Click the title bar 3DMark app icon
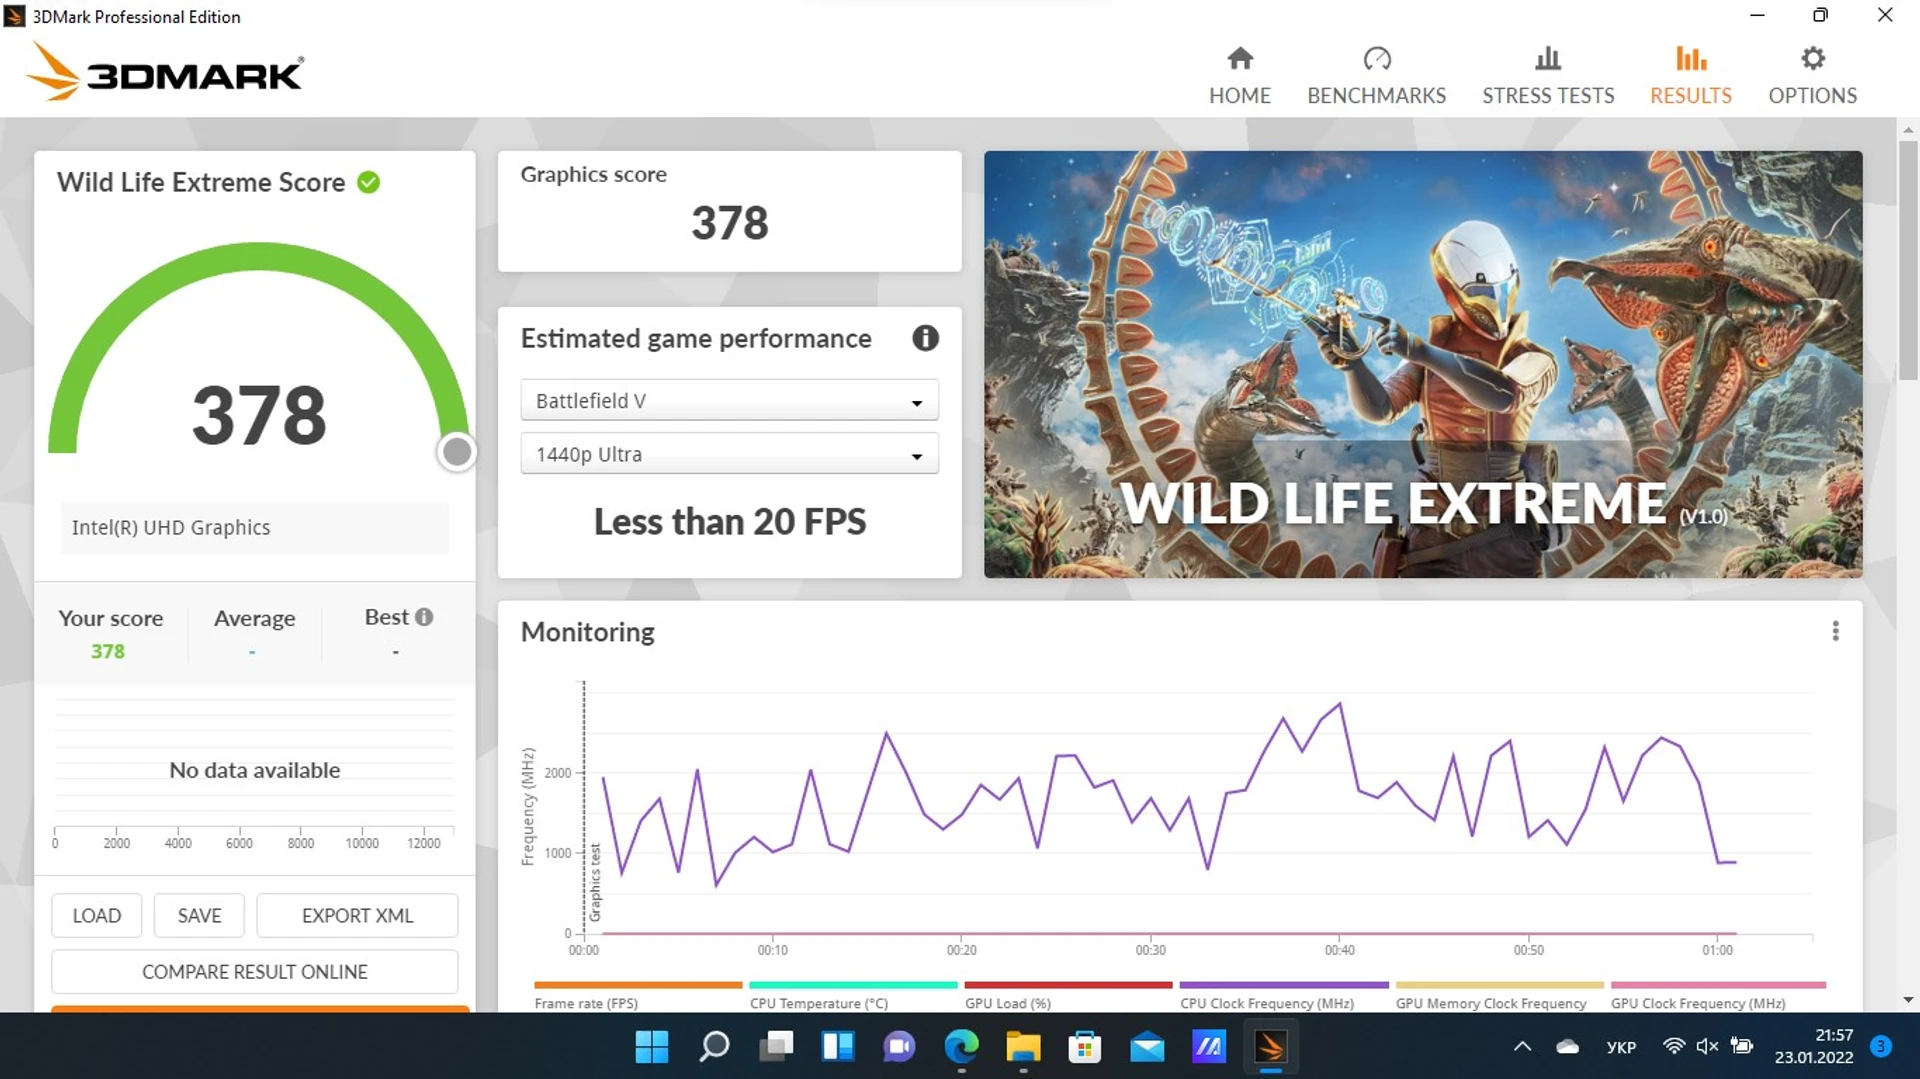The height and width of the screenshot is (1079, 1920). tap(14, 16)
